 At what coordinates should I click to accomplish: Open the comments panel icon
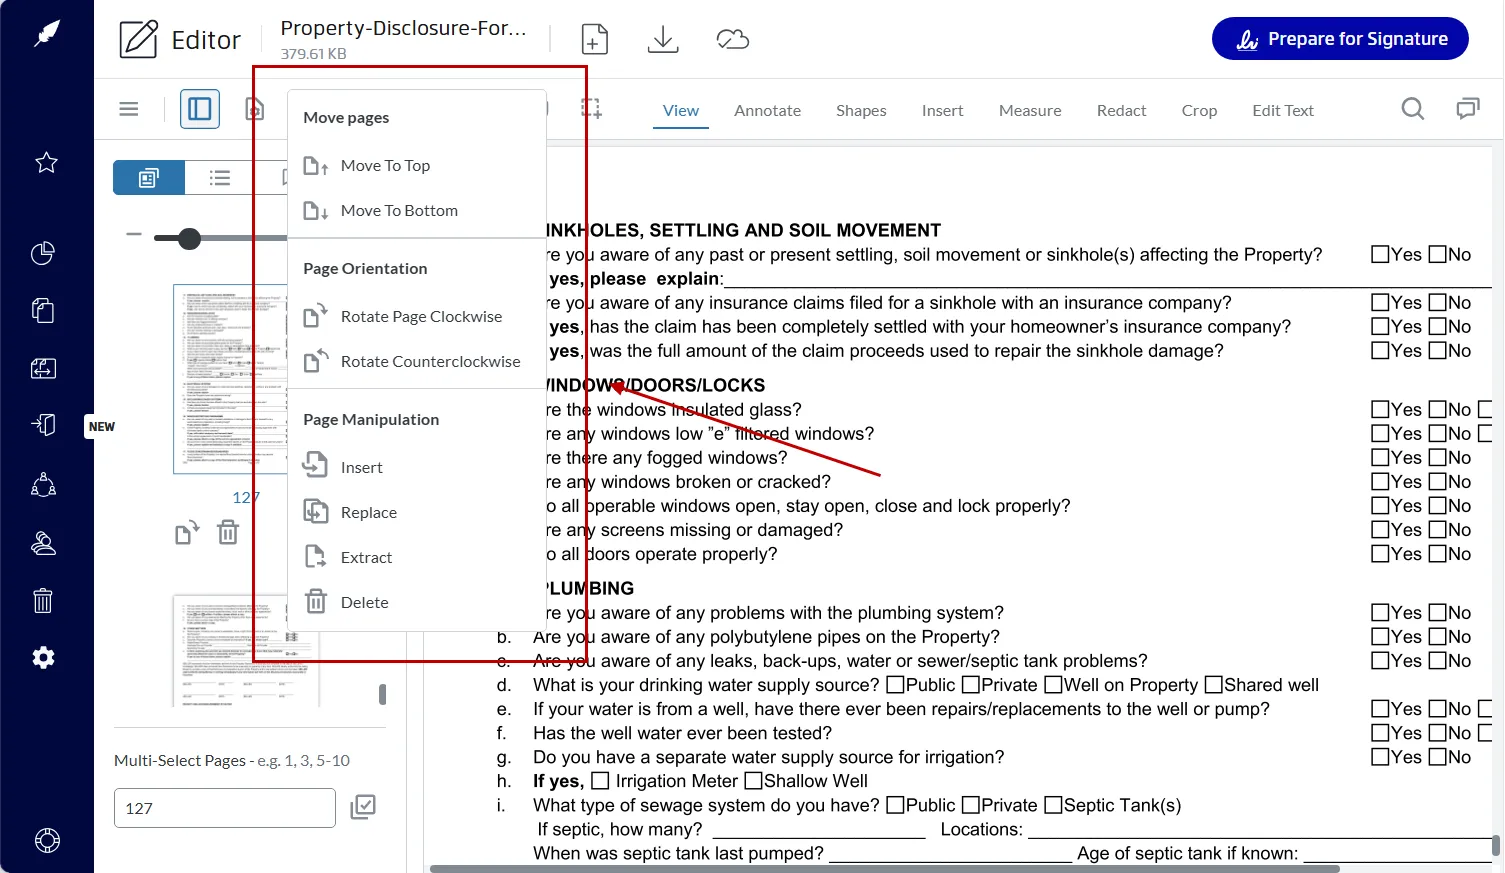(1468, 109)
